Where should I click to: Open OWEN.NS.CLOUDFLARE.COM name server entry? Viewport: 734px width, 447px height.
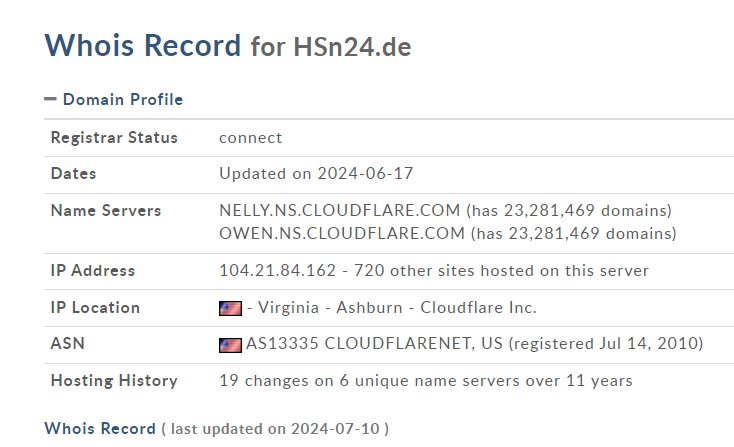tap(448, 233)
